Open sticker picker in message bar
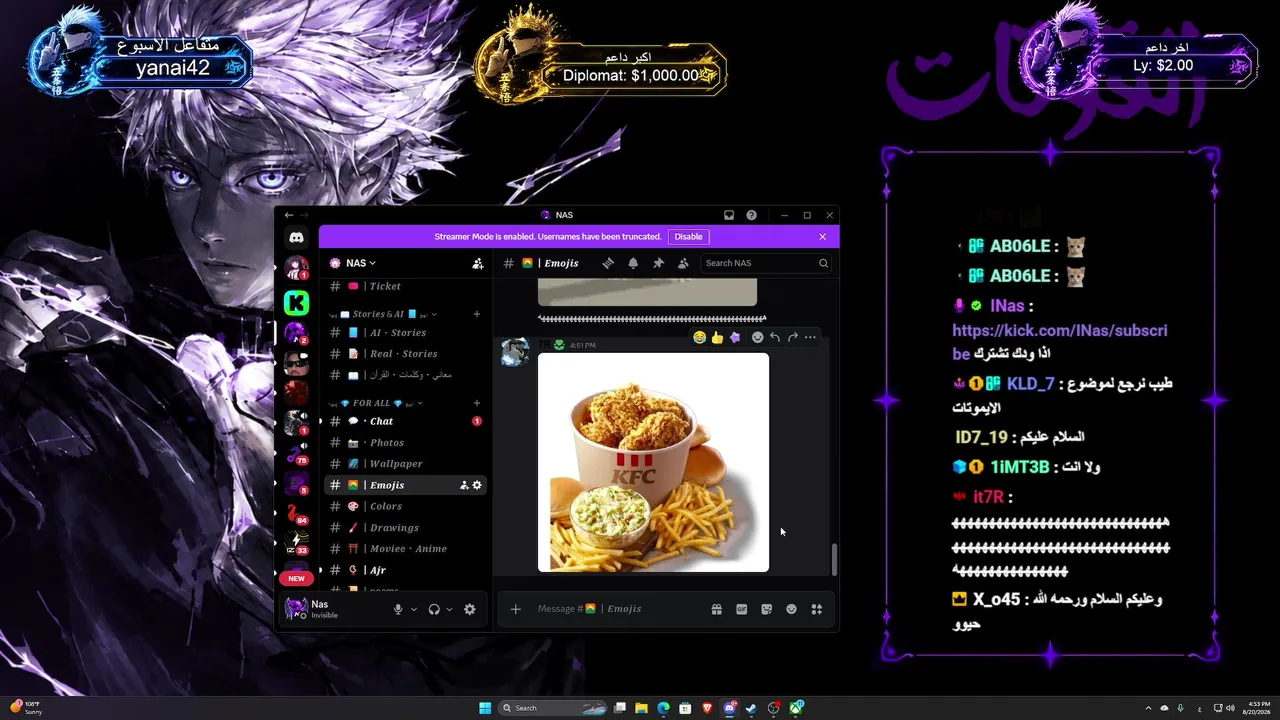The height and width of the screenshot is (720, 1280). [x=766, y=609]
